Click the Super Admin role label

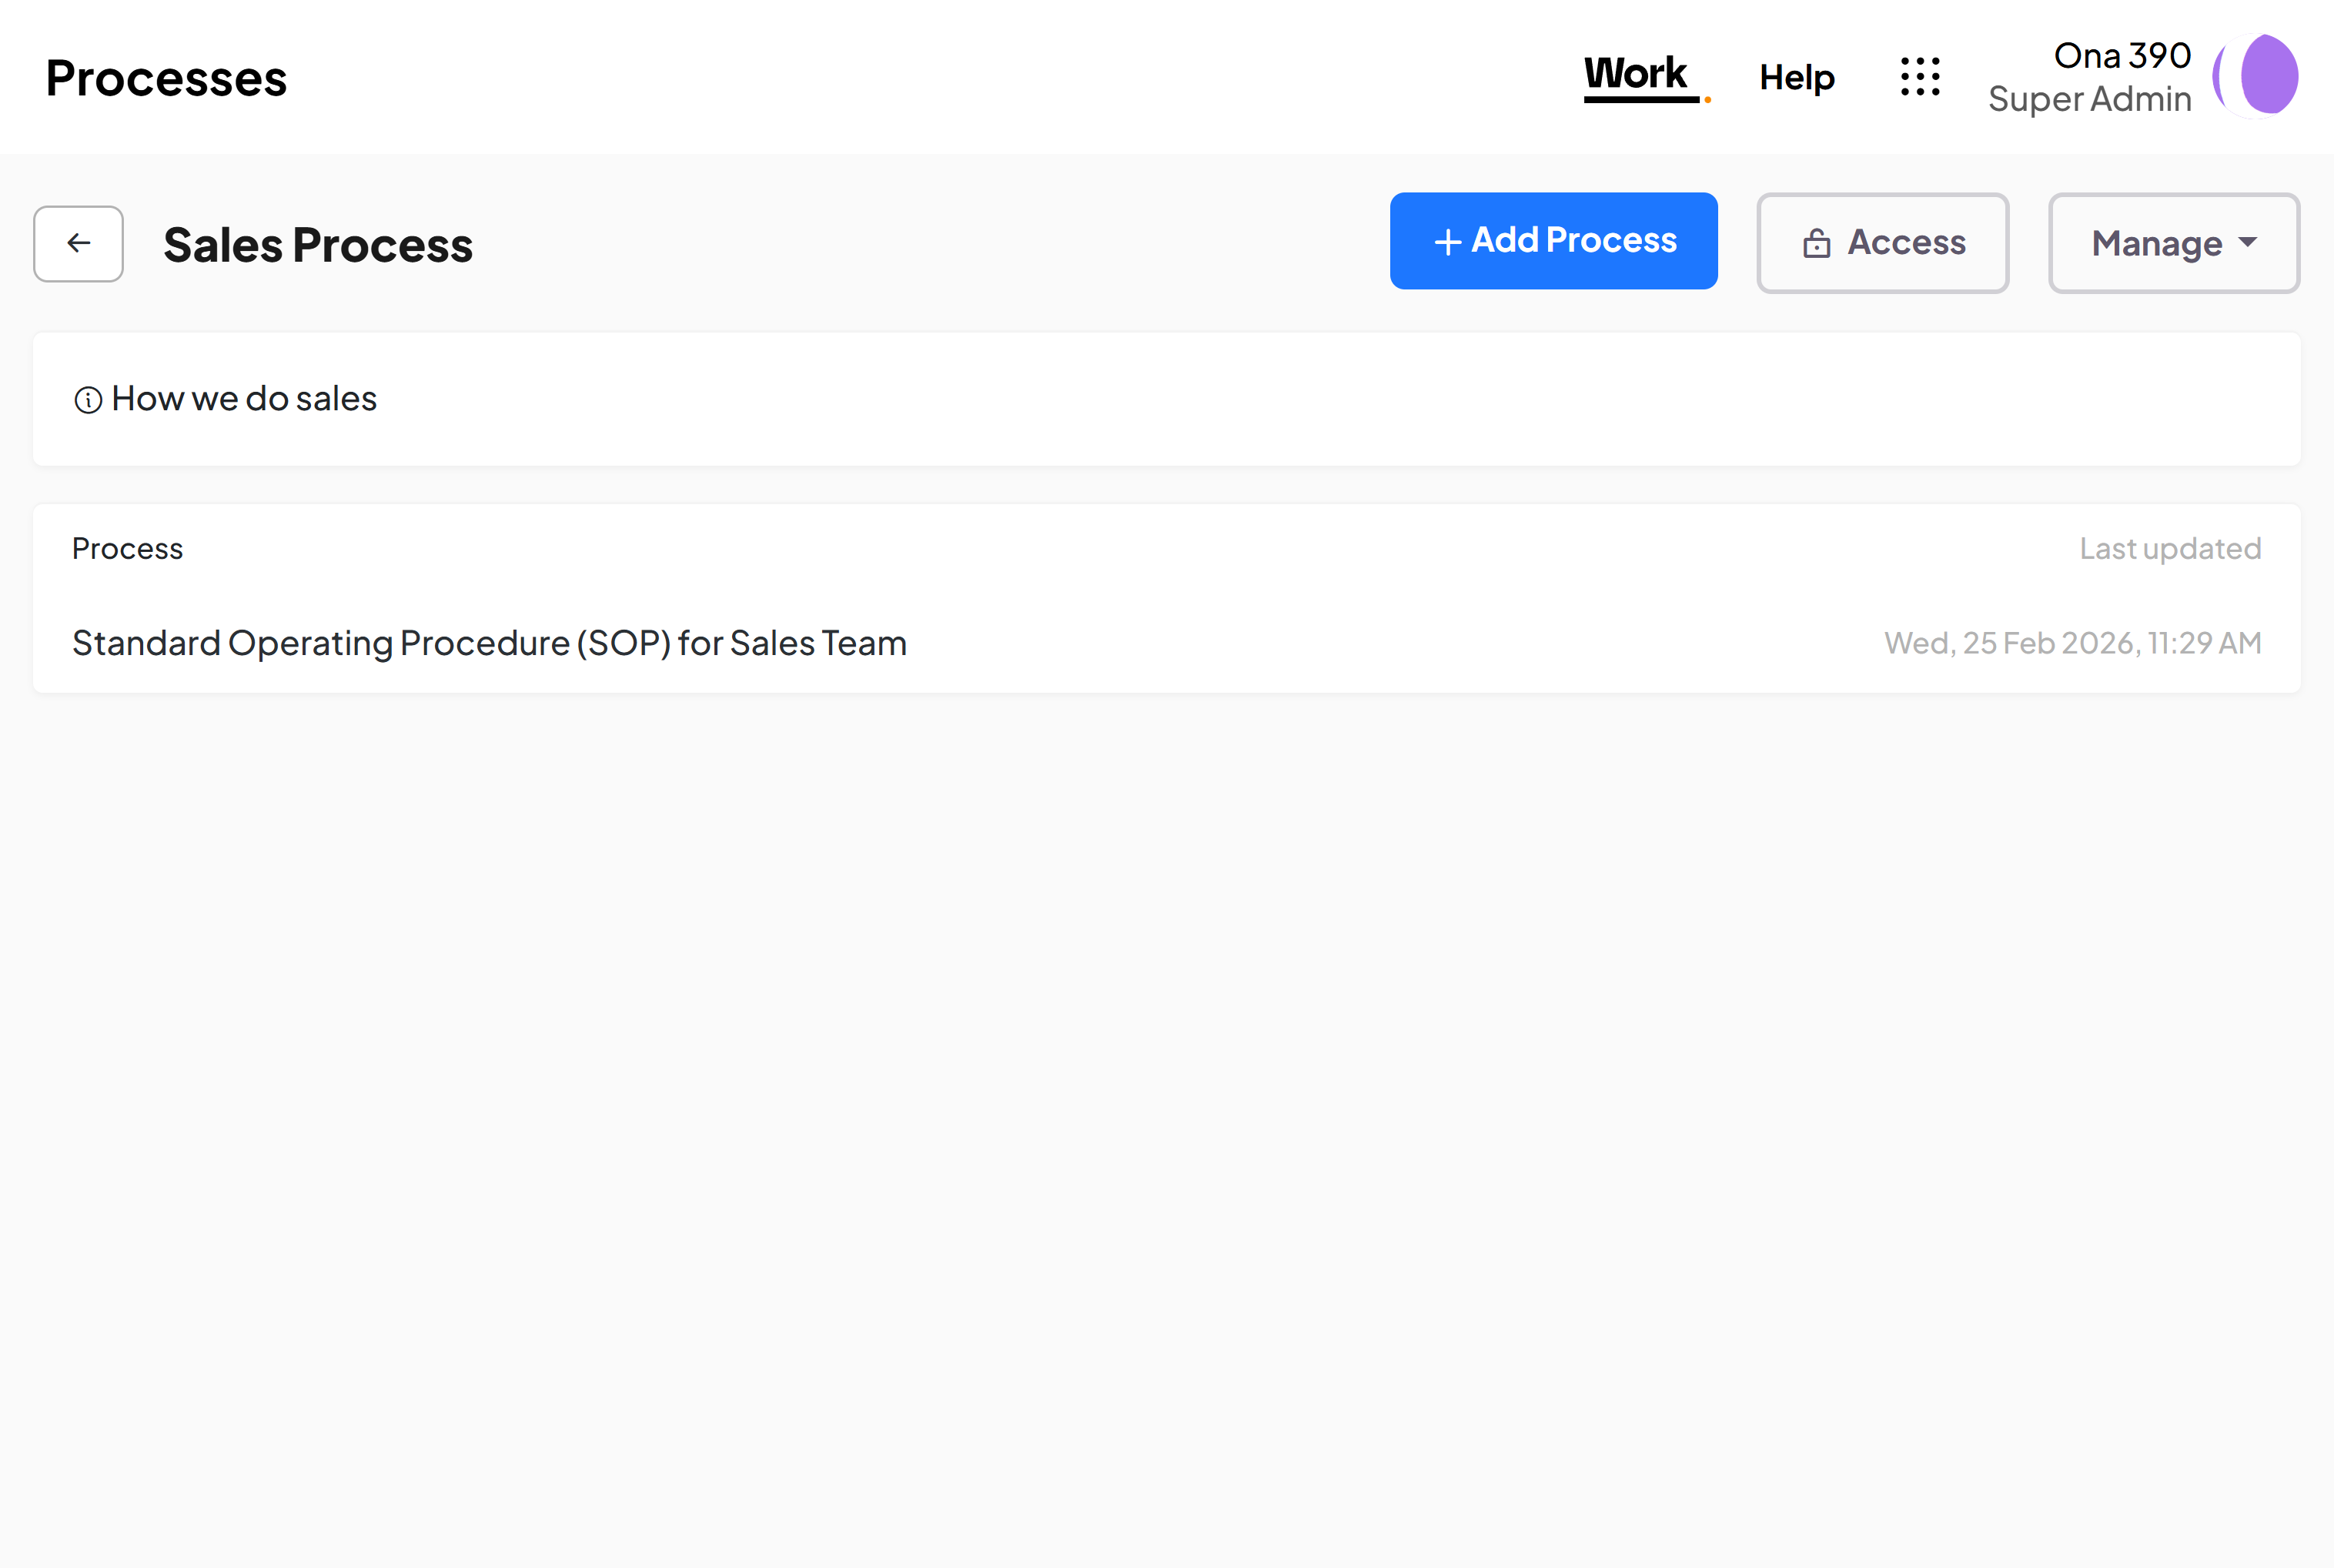click(x=2089, y=99)
